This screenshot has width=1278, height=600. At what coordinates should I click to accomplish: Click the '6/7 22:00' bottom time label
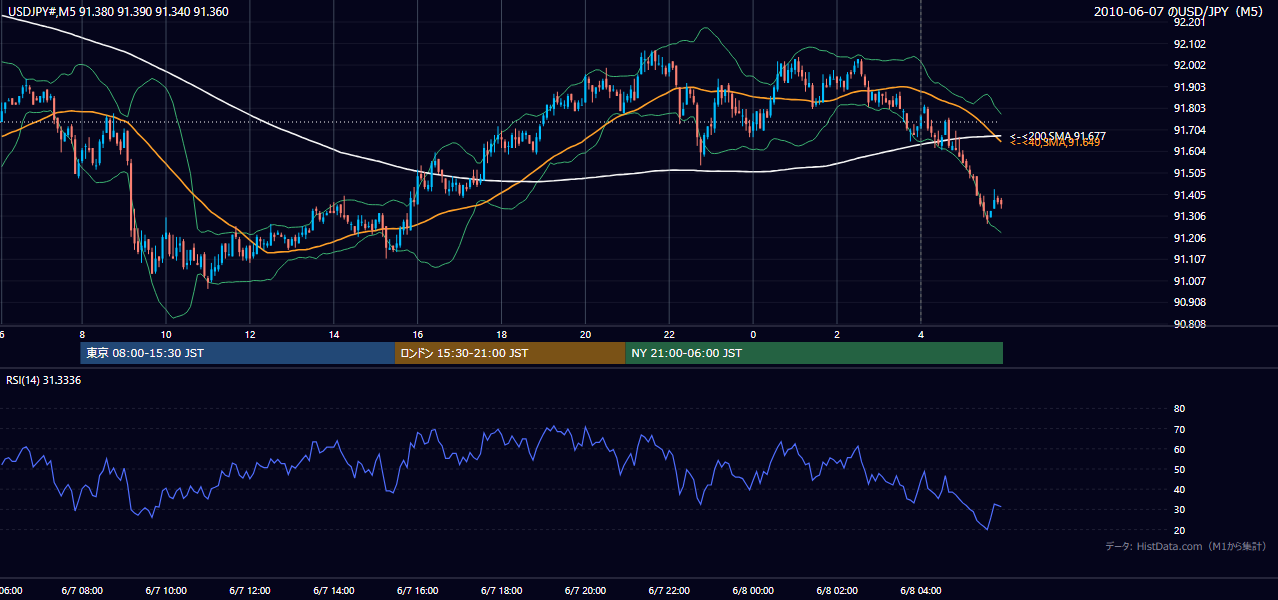coord(670,591)
